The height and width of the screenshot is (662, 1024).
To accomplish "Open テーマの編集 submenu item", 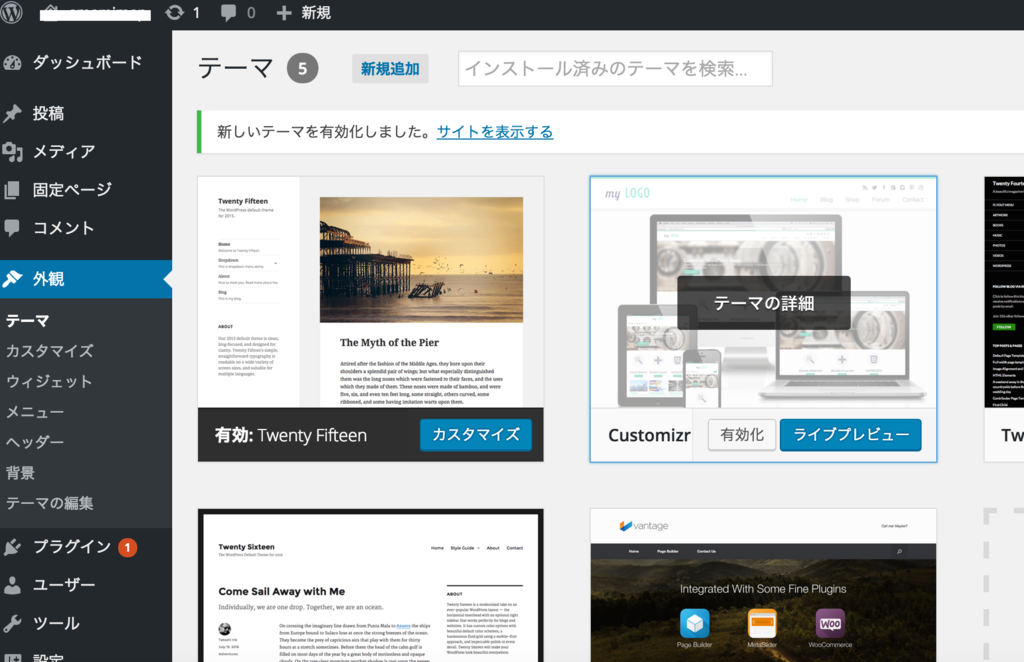I will 50,503.
